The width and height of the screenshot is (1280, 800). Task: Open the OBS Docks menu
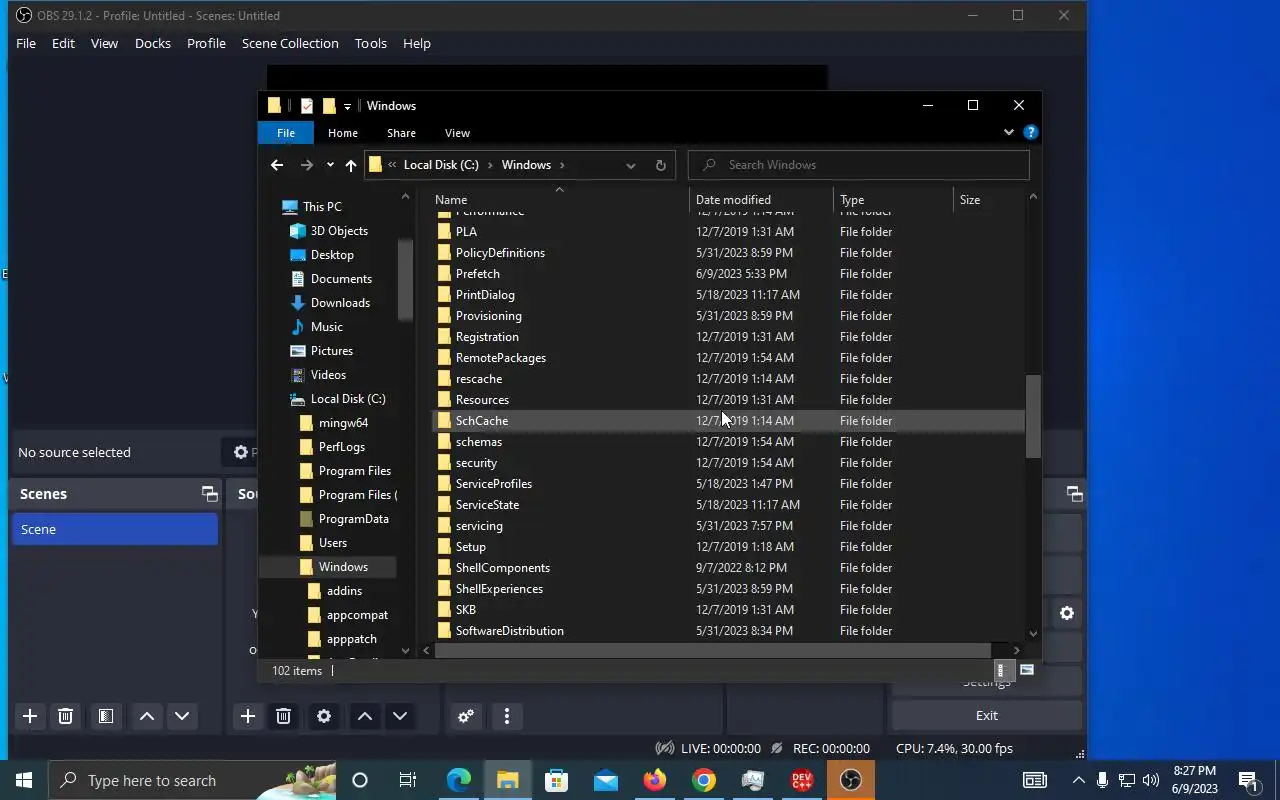coord(153,43)
